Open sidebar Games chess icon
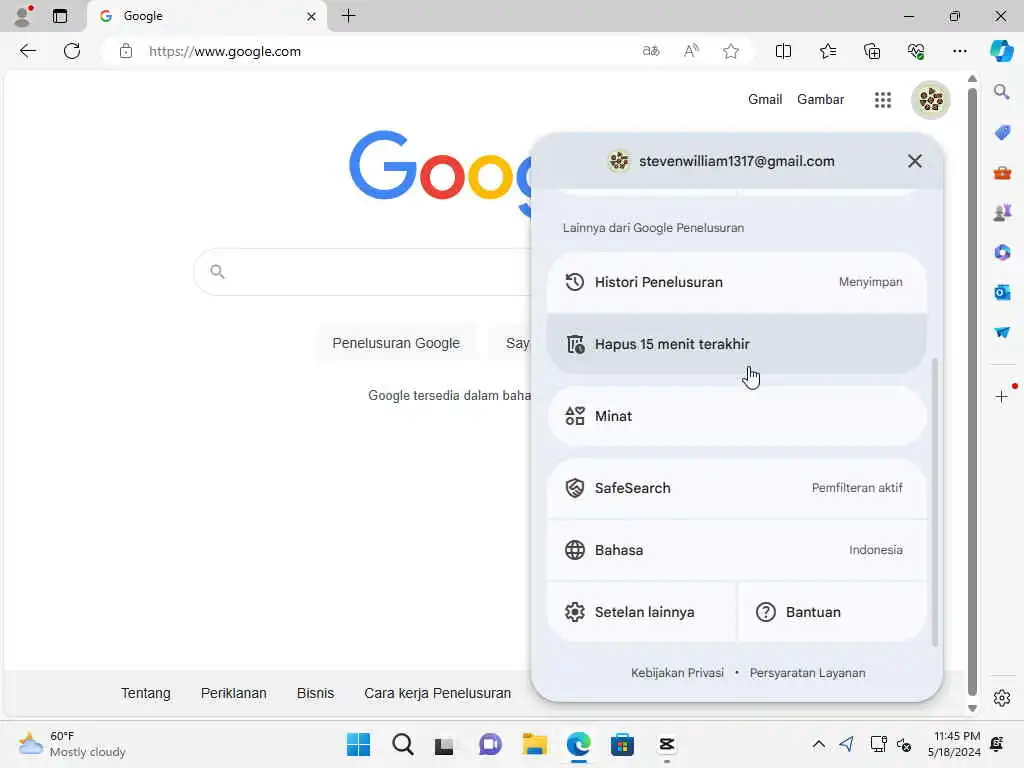This screenshot has height=768, width=1024. 1002,212
